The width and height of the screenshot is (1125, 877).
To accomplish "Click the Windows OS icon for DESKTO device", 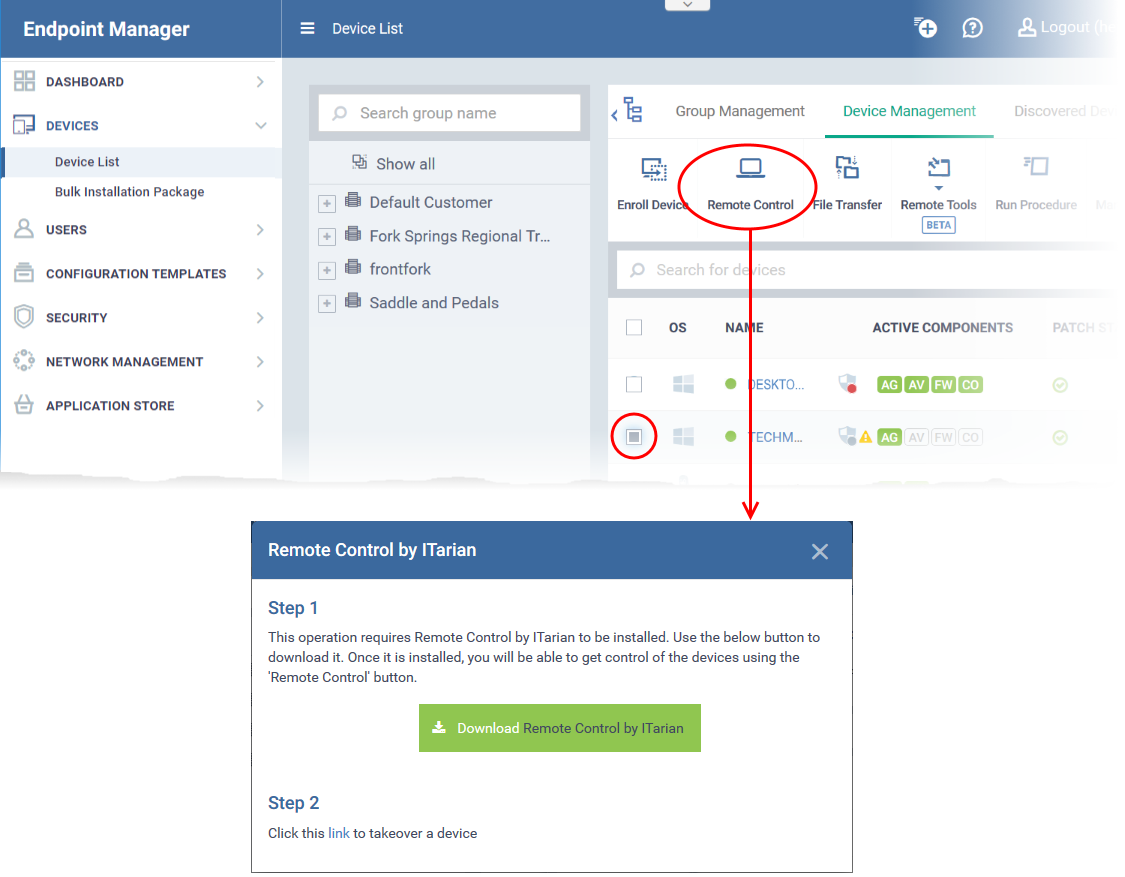I will tap(683, 385).
